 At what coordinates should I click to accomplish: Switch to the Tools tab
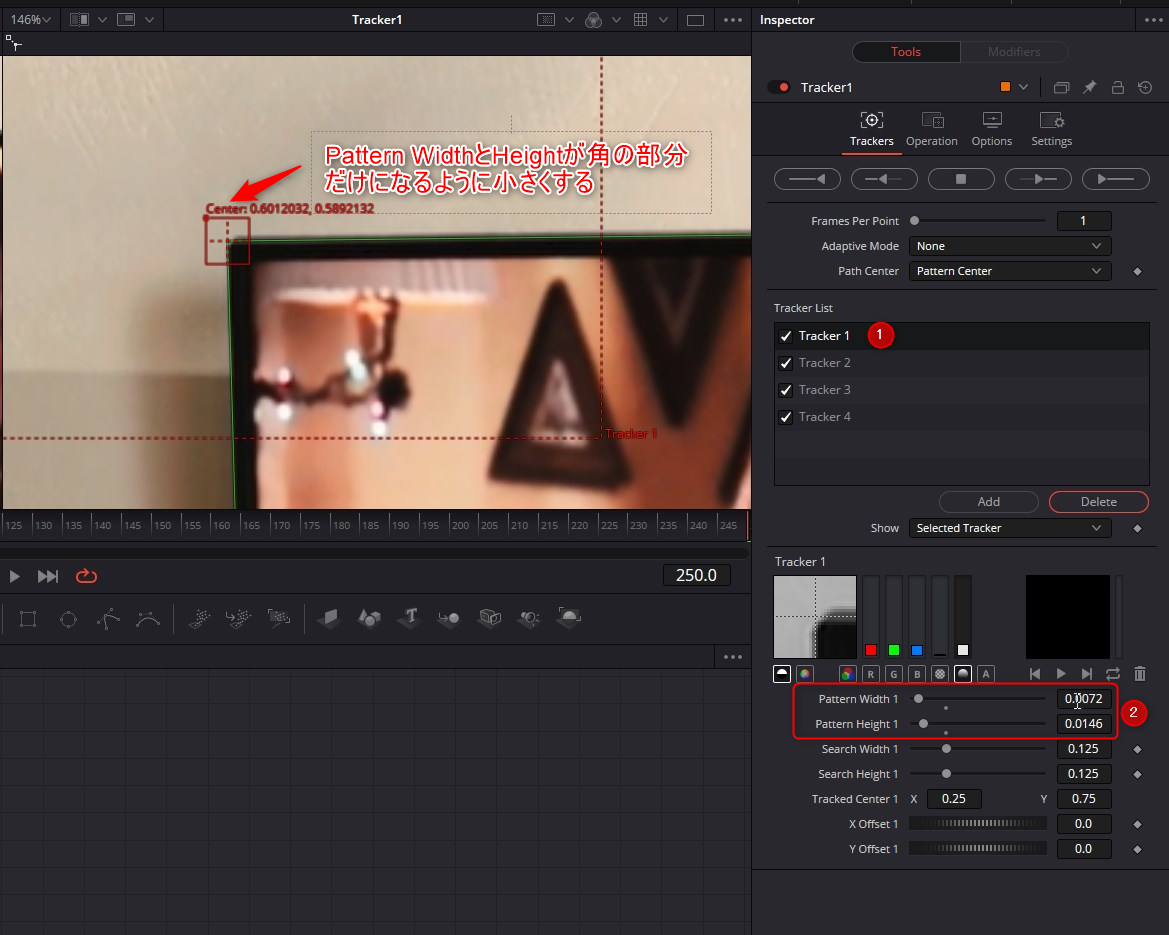[906, 51]
